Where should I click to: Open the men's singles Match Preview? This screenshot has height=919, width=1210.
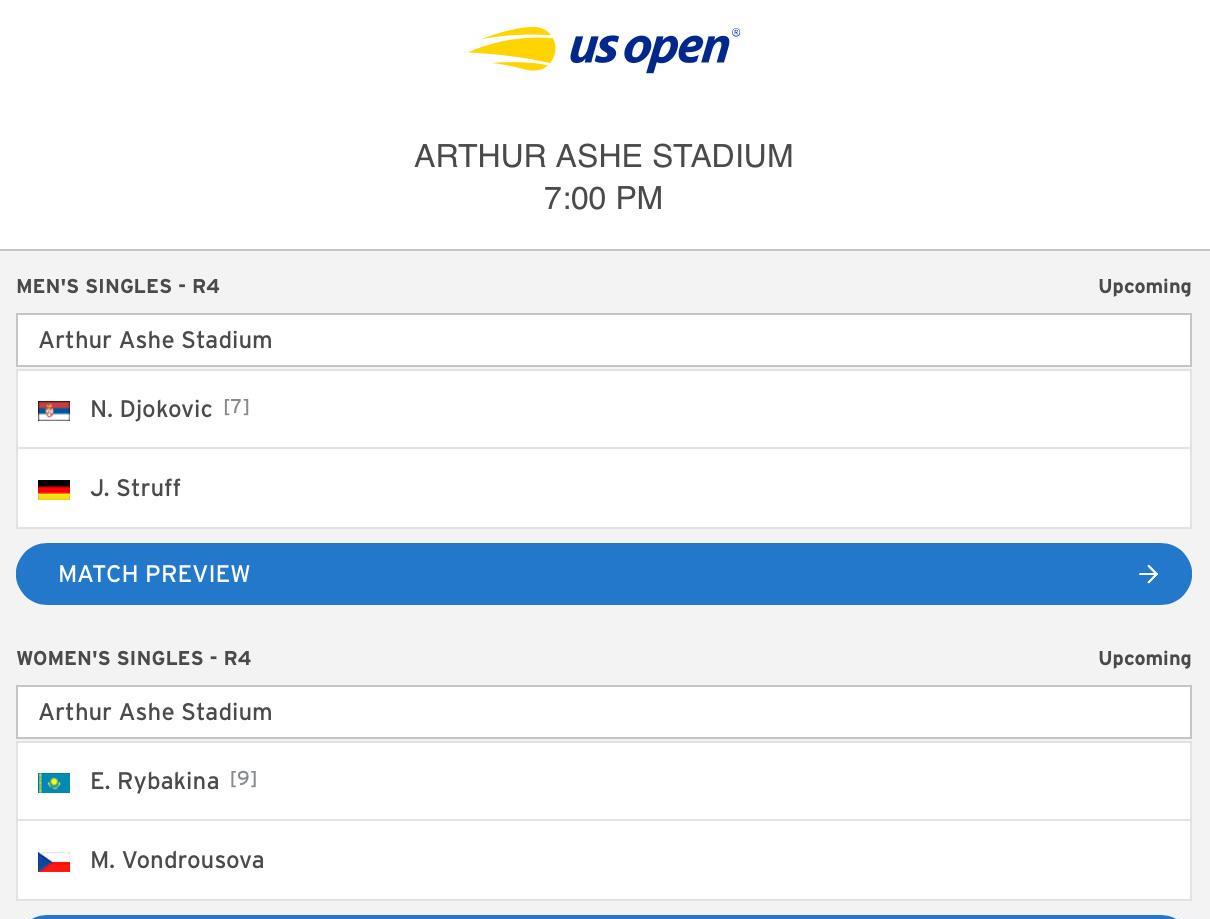point(603,574)
